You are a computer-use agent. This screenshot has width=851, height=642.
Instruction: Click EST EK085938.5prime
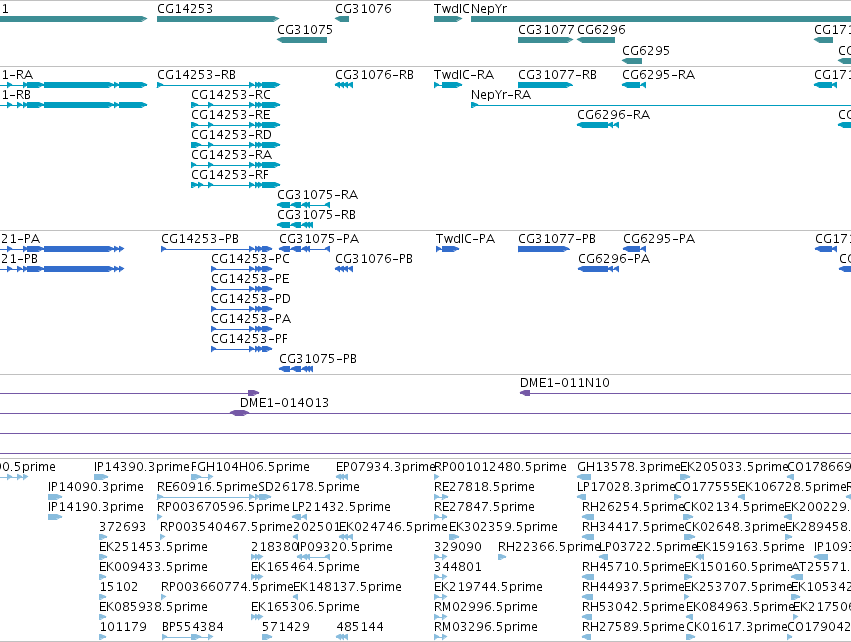[153, 608]
